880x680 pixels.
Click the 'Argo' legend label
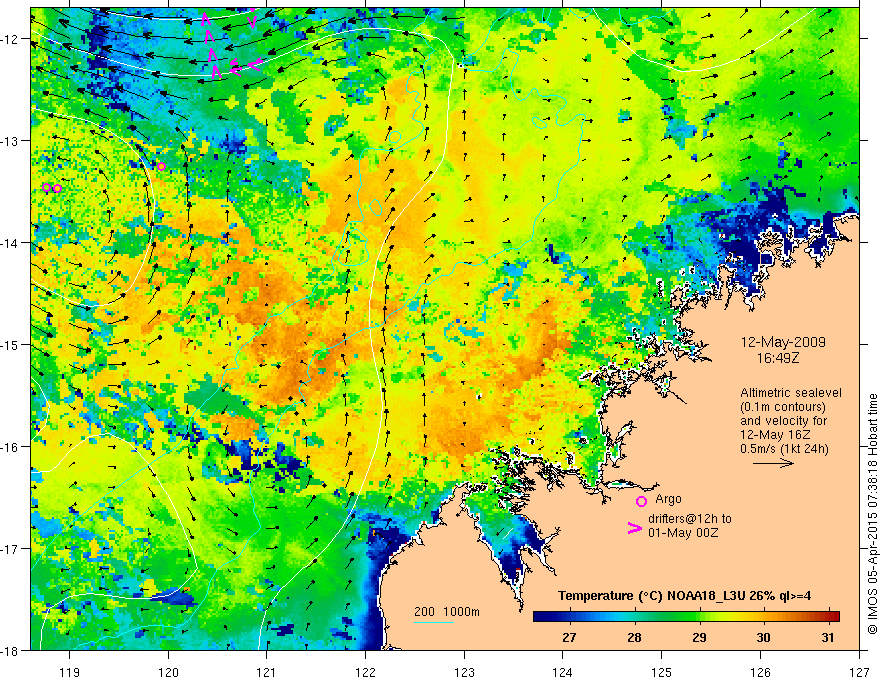(668, 499)
